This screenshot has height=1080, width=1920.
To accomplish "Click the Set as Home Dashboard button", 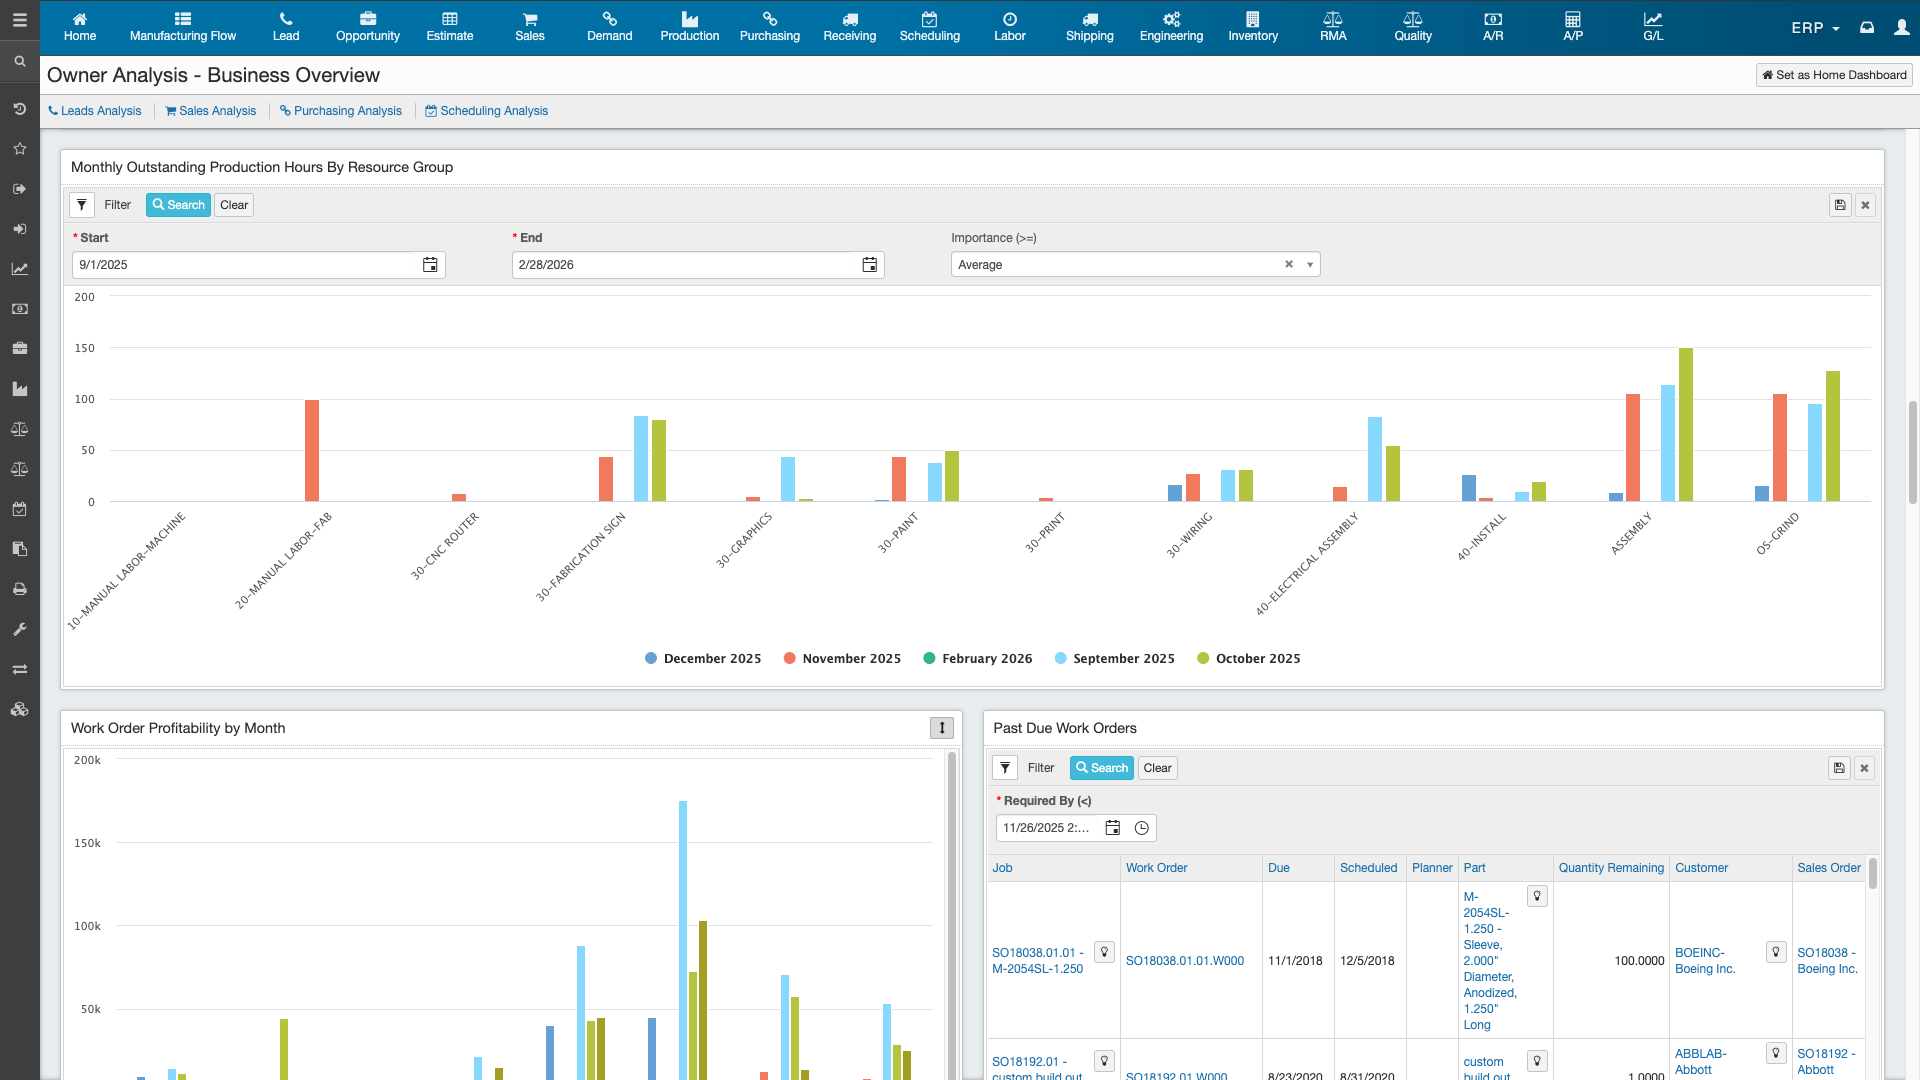I will click(x=1833, y=74).
